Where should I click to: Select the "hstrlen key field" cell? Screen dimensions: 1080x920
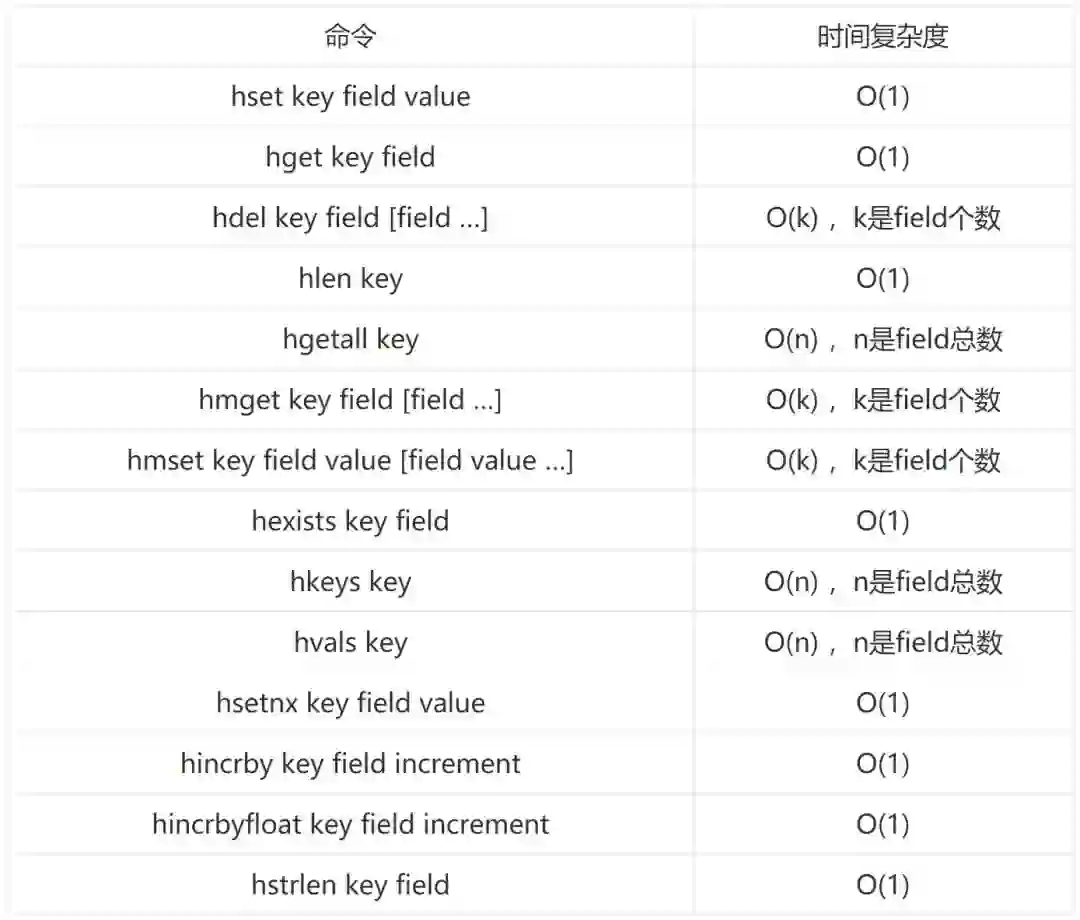[x=350, y=885]
